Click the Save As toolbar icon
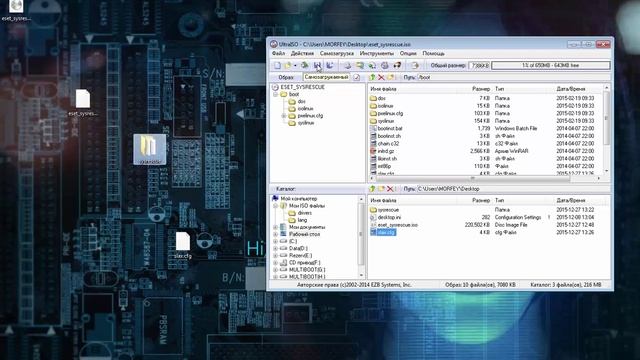Image resolution: width=640 pixels, height=360 pixels. [x=330, y=65]
